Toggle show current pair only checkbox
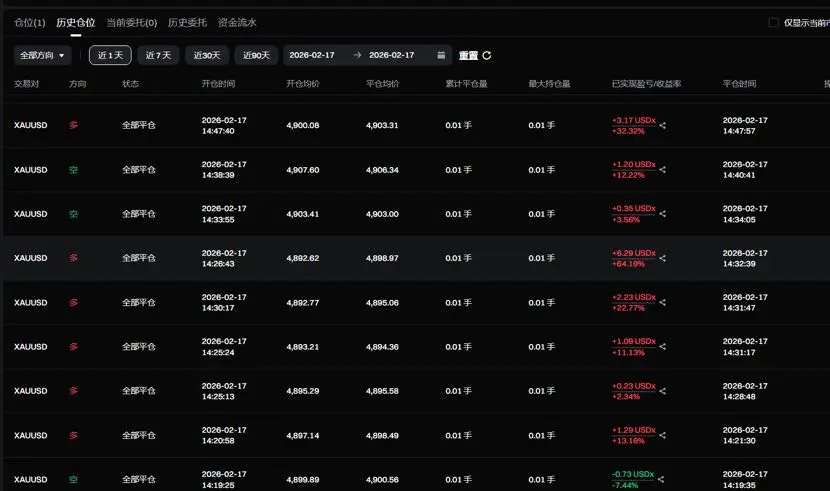The image size is (830, 491). point(773,22)
